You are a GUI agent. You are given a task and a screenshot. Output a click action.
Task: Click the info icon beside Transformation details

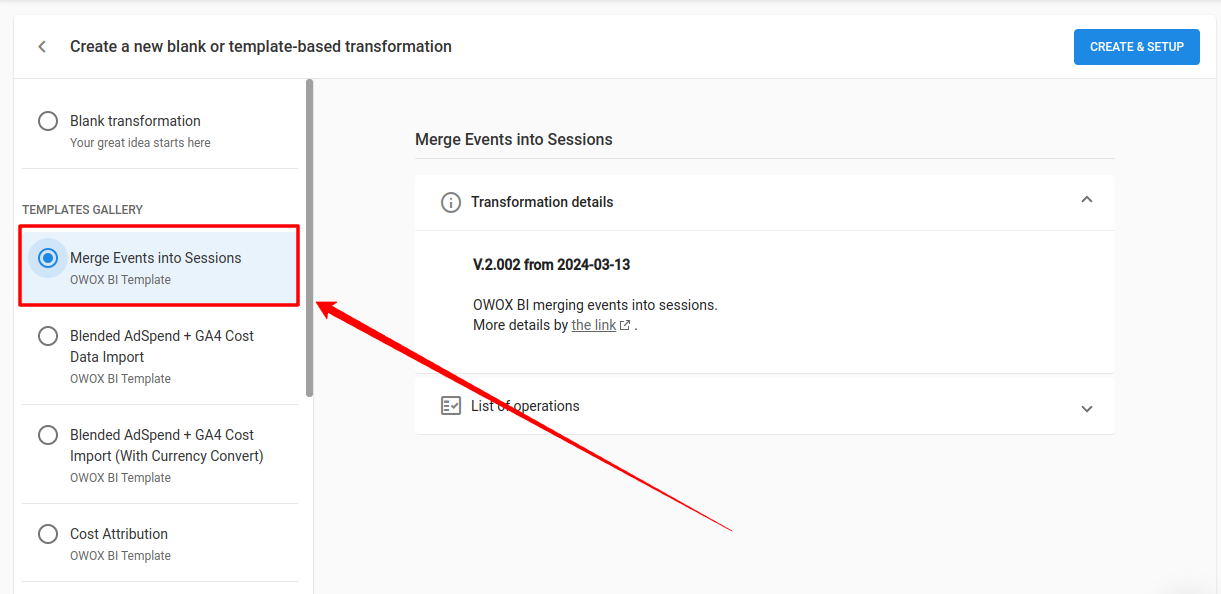pos(450,202)
